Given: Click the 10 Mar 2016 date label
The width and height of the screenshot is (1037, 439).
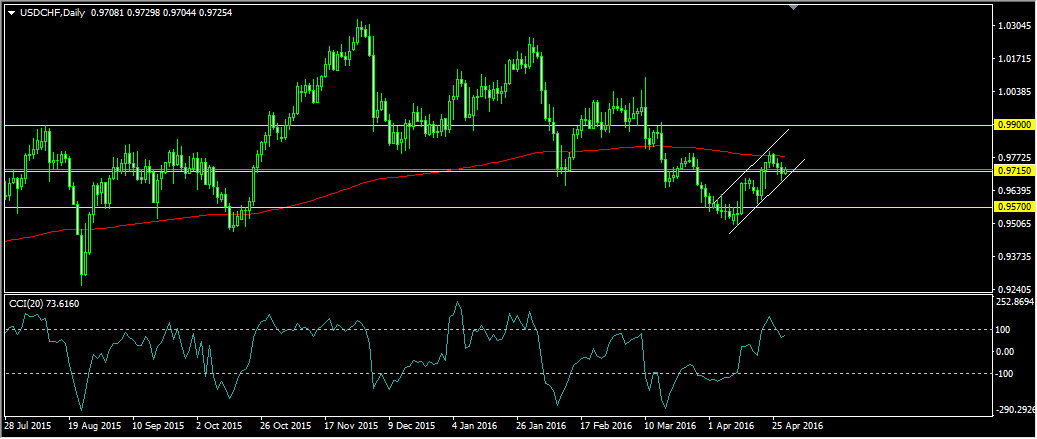Looking at the screenshot, I should coord(670,426).
